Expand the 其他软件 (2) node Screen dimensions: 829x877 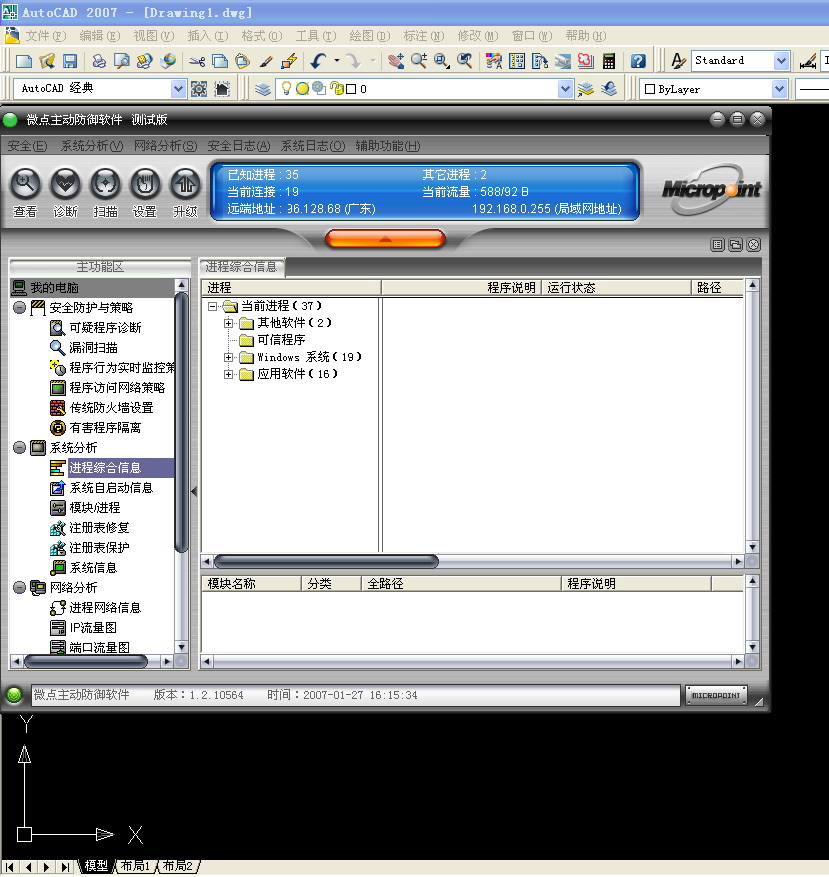coord(228,323)
